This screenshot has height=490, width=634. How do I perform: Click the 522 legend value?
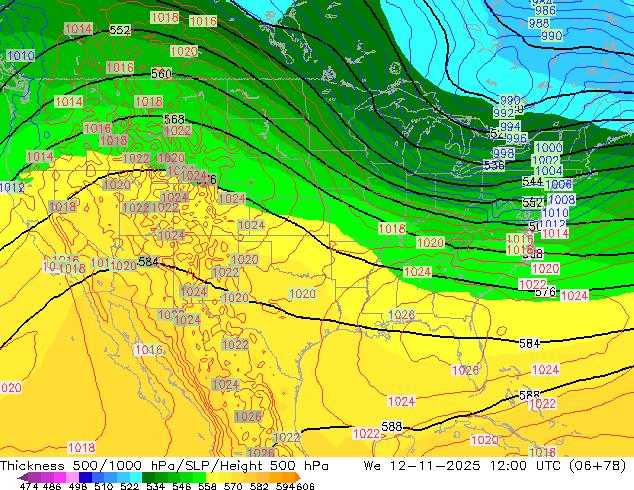pos(130,486)
